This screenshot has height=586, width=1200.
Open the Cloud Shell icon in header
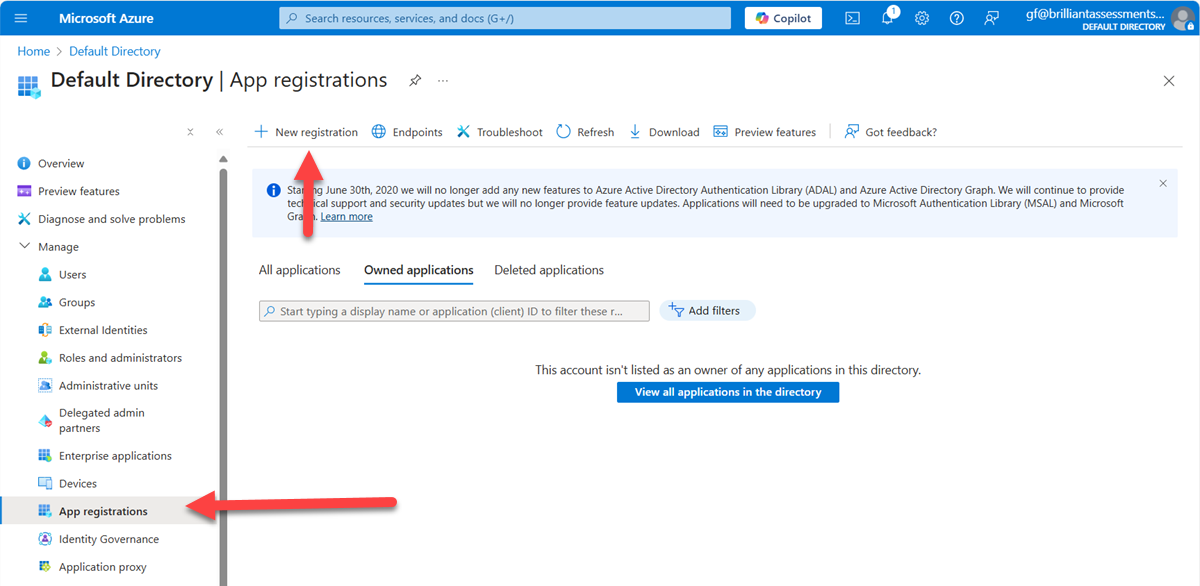coord(852,18)
